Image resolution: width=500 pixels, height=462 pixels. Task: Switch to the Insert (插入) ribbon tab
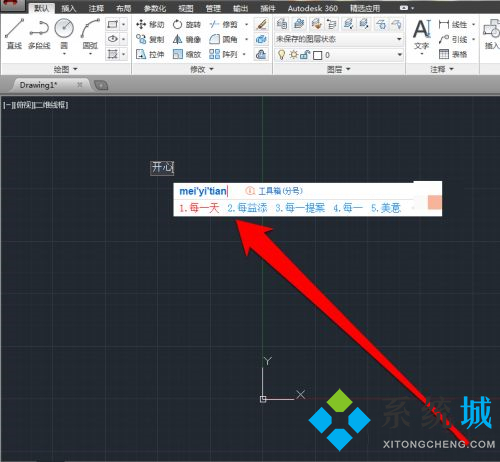click(69, 8)
